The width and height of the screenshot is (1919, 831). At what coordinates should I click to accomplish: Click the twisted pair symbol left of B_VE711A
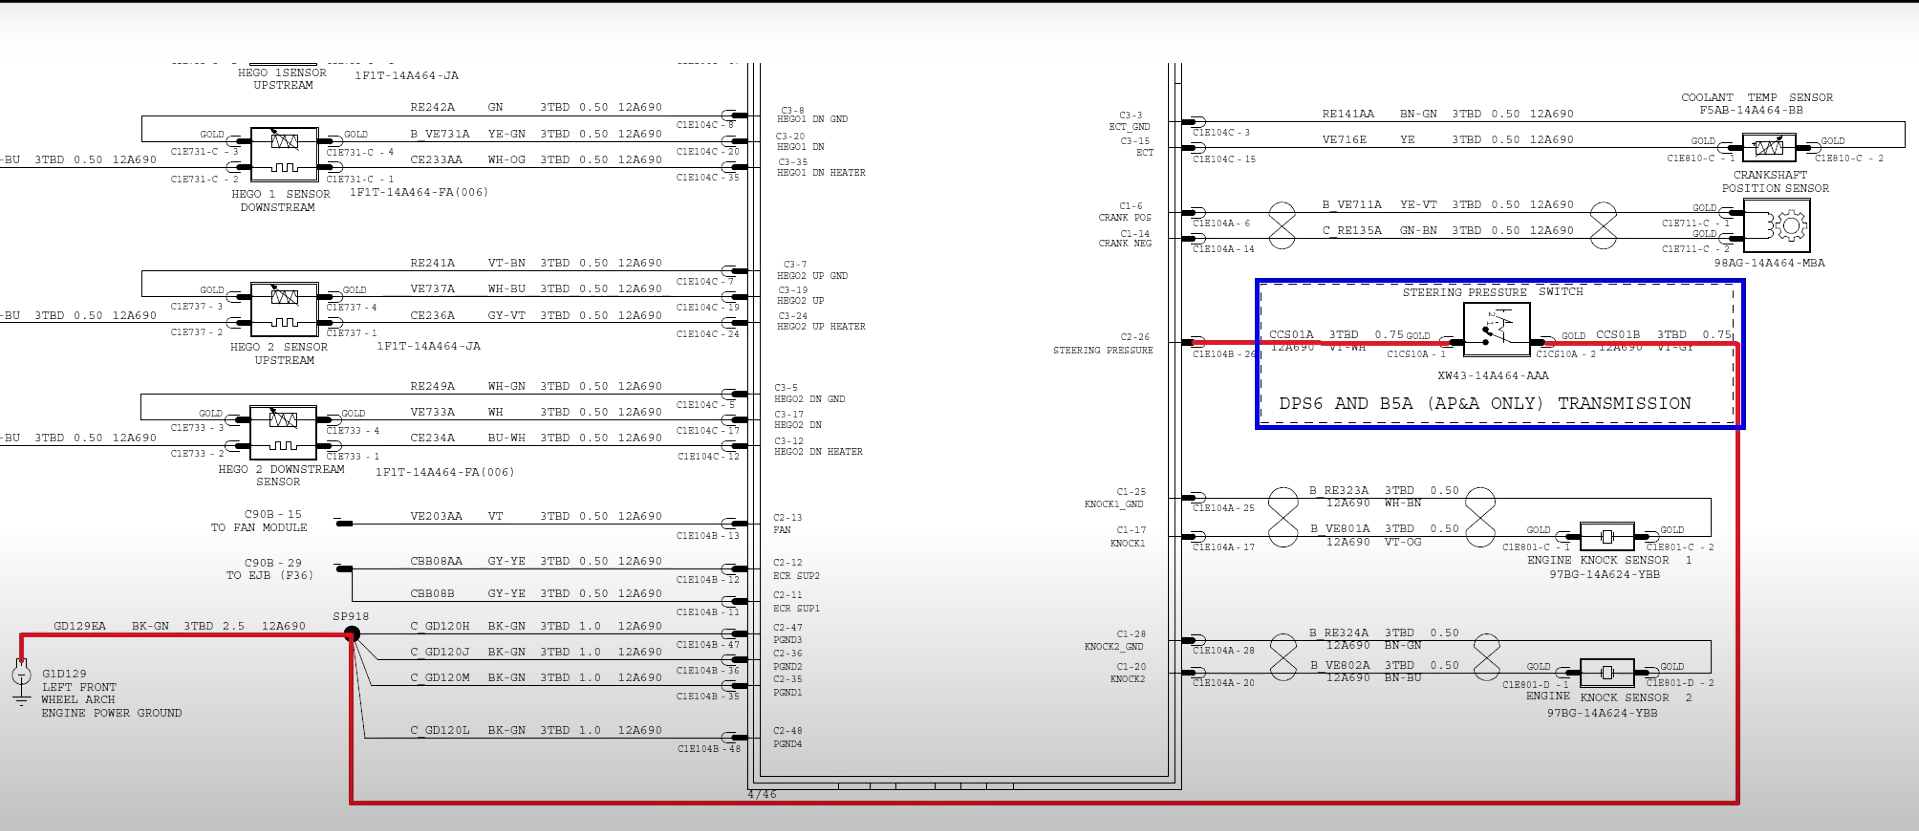1282,226
